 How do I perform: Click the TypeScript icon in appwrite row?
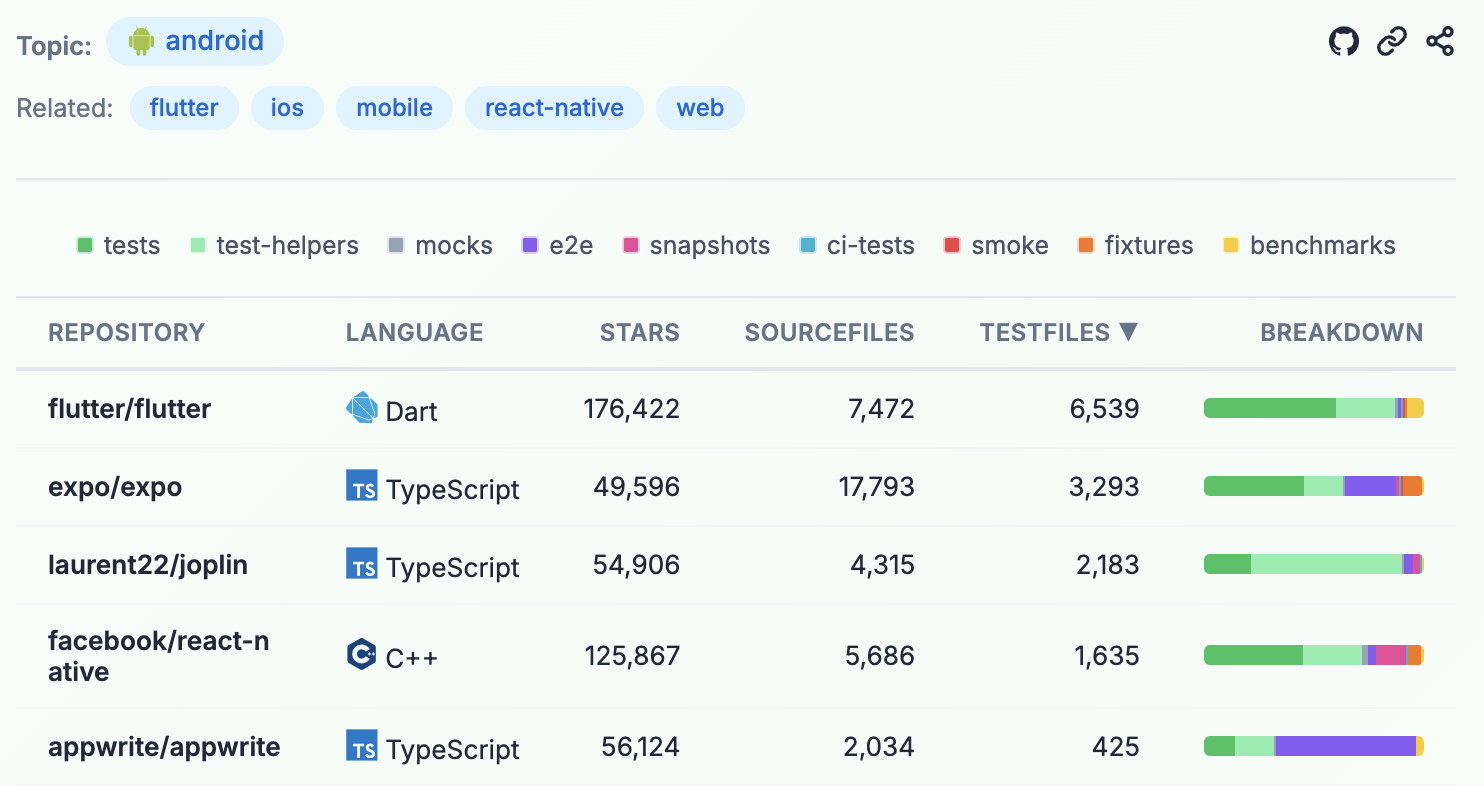(362, 746)
